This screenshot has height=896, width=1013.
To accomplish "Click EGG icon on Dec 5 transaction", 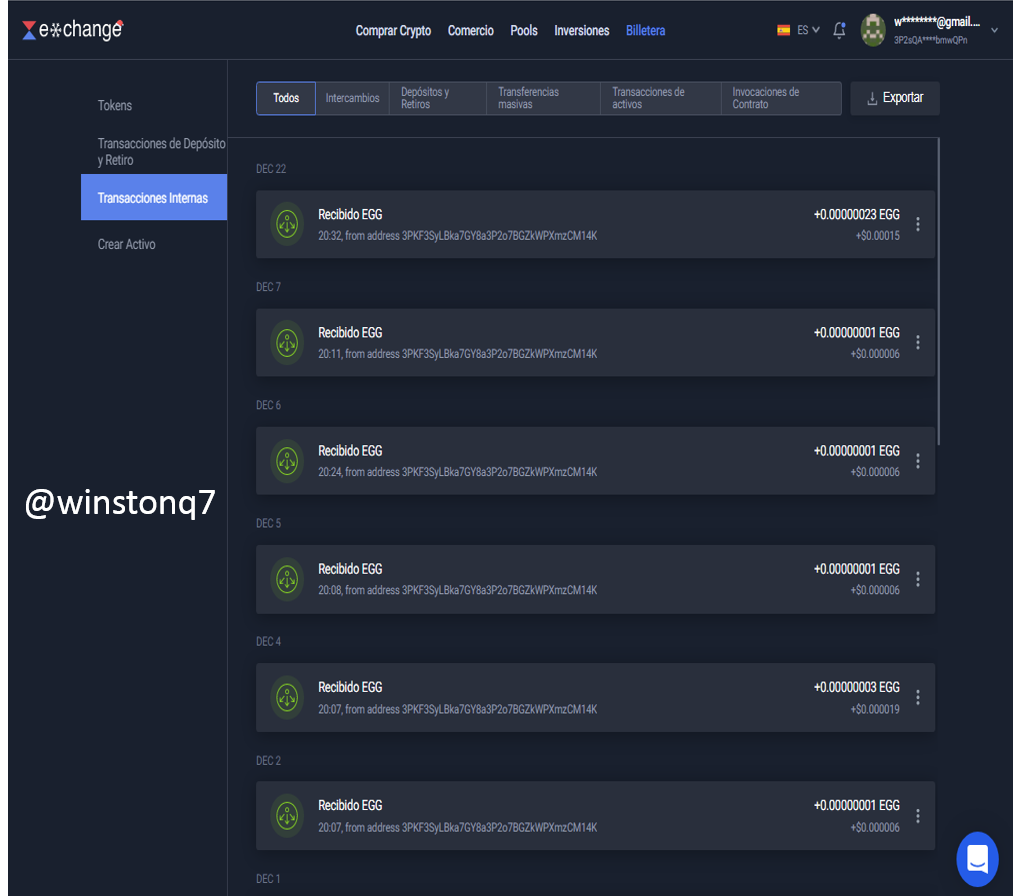I will click(287, 579).
